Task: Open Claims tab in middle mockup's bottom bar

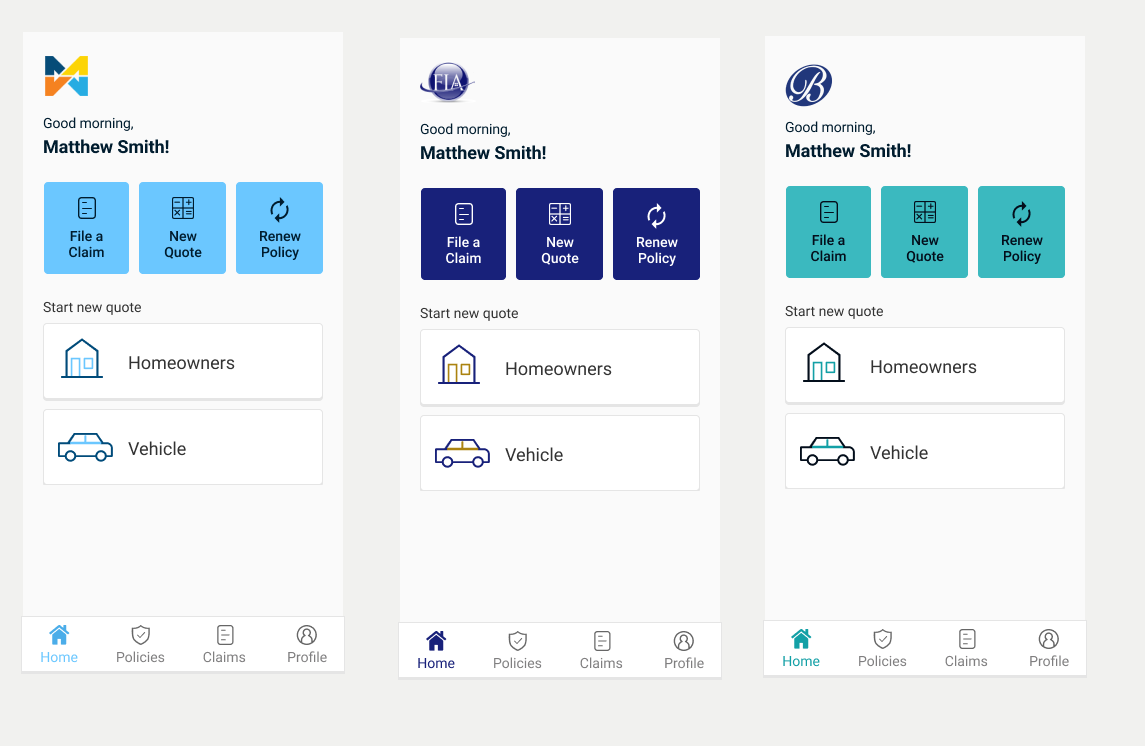Action: point(601,650)
